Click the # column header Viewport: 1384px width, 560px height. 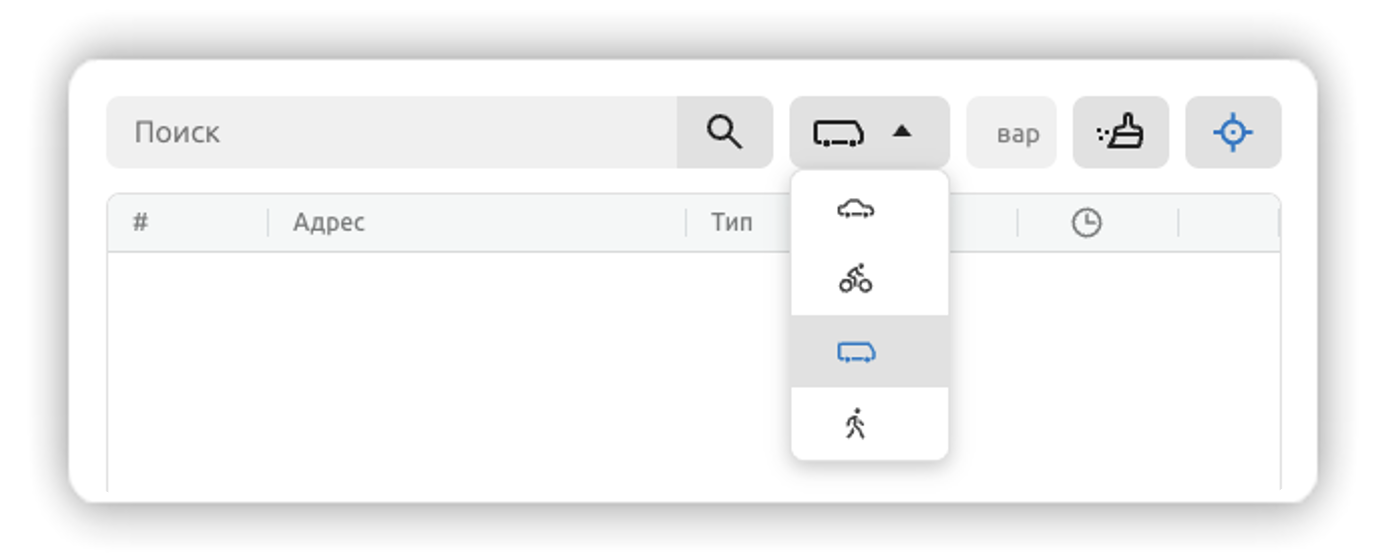[140, 222]
